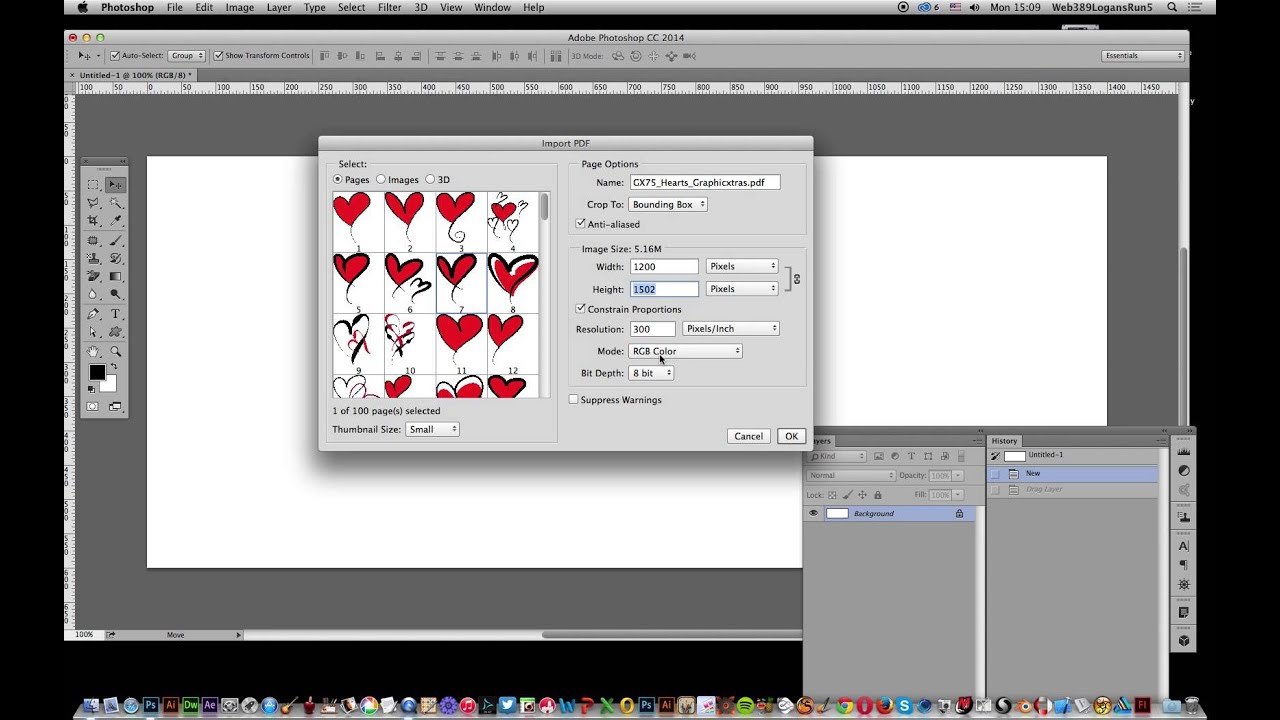1280x720 pixels.
Task: Change screen mode in toolbox
Action: tap(115, 406)
